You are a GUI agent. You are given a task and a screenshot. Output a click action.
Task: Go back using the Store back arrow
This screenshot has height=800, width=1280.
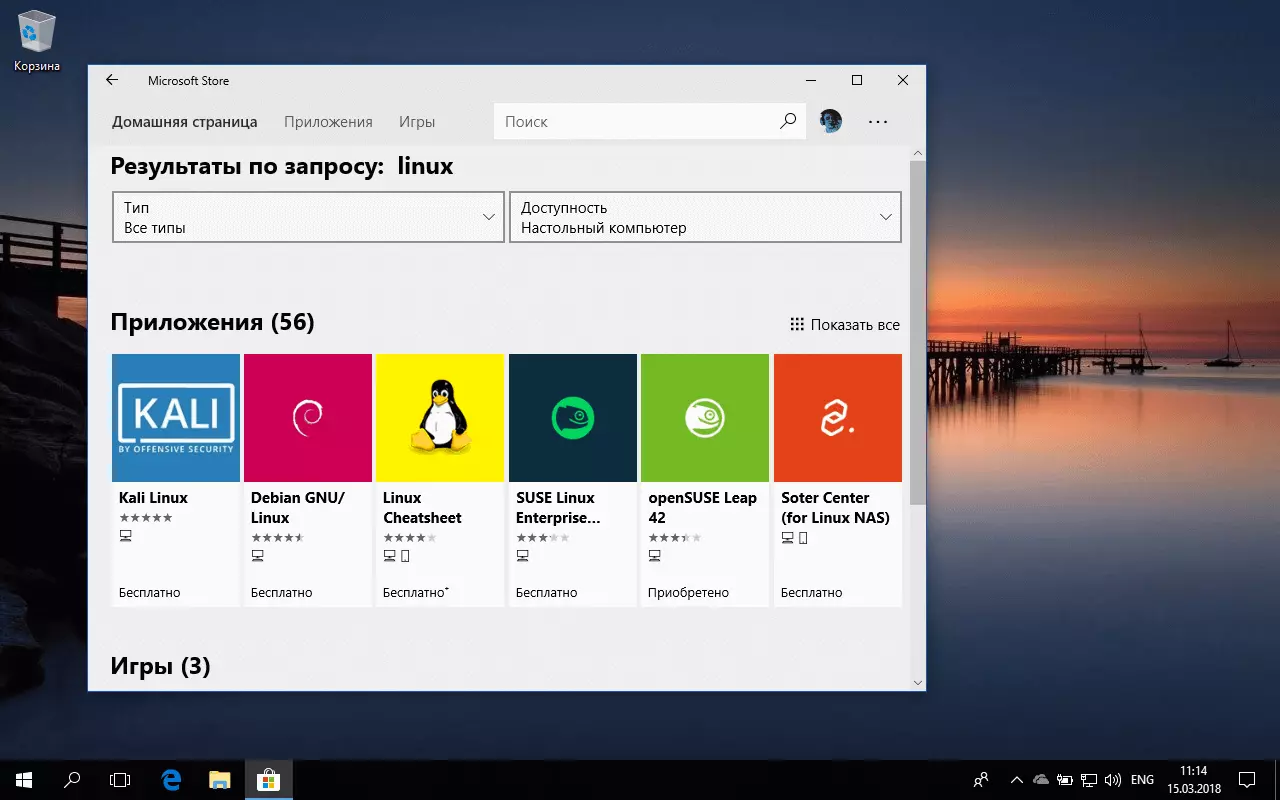coord(112,80)
